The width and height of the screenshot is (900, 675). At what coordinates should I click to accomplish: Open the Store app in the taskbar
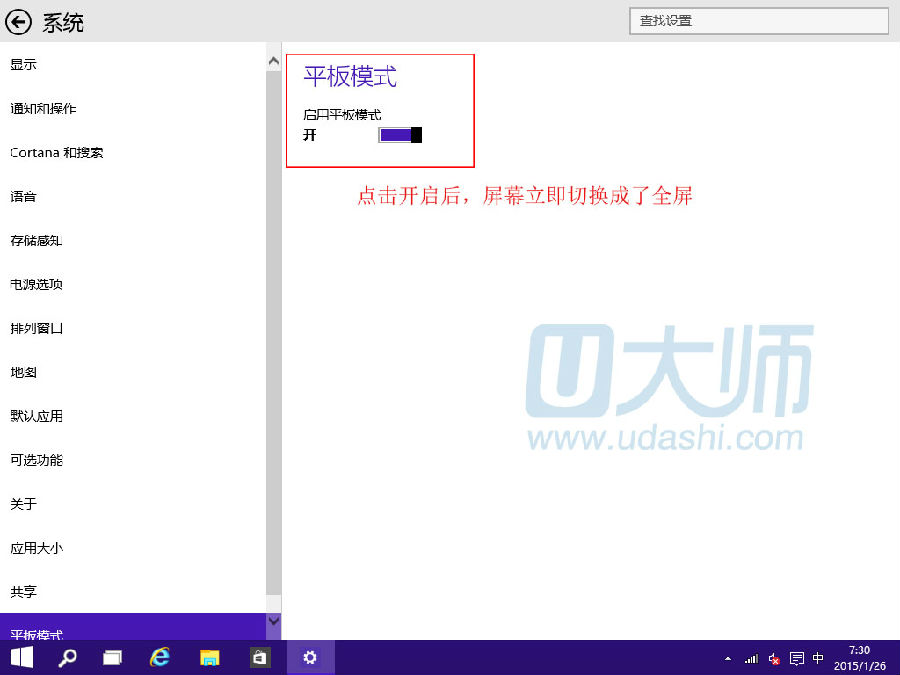258,657
